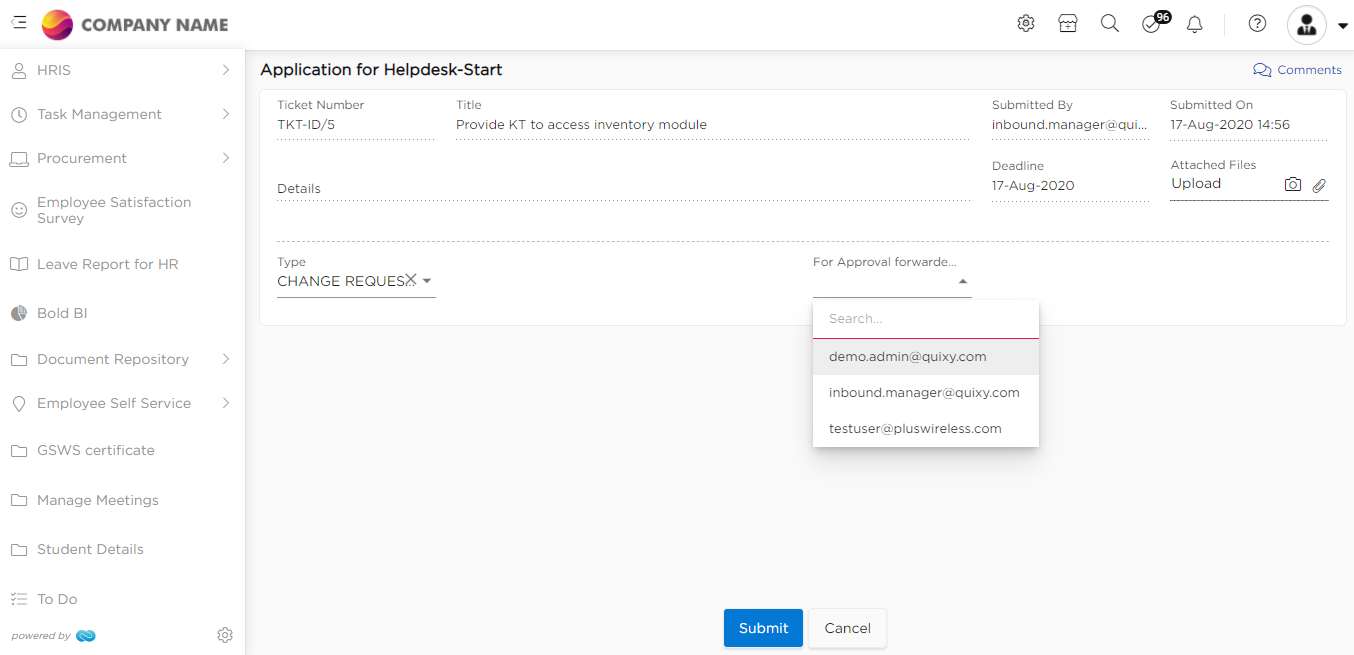Click the Procurement laptop icon
The height and width of the screenshot is (655, 1354).
(18, 159)
